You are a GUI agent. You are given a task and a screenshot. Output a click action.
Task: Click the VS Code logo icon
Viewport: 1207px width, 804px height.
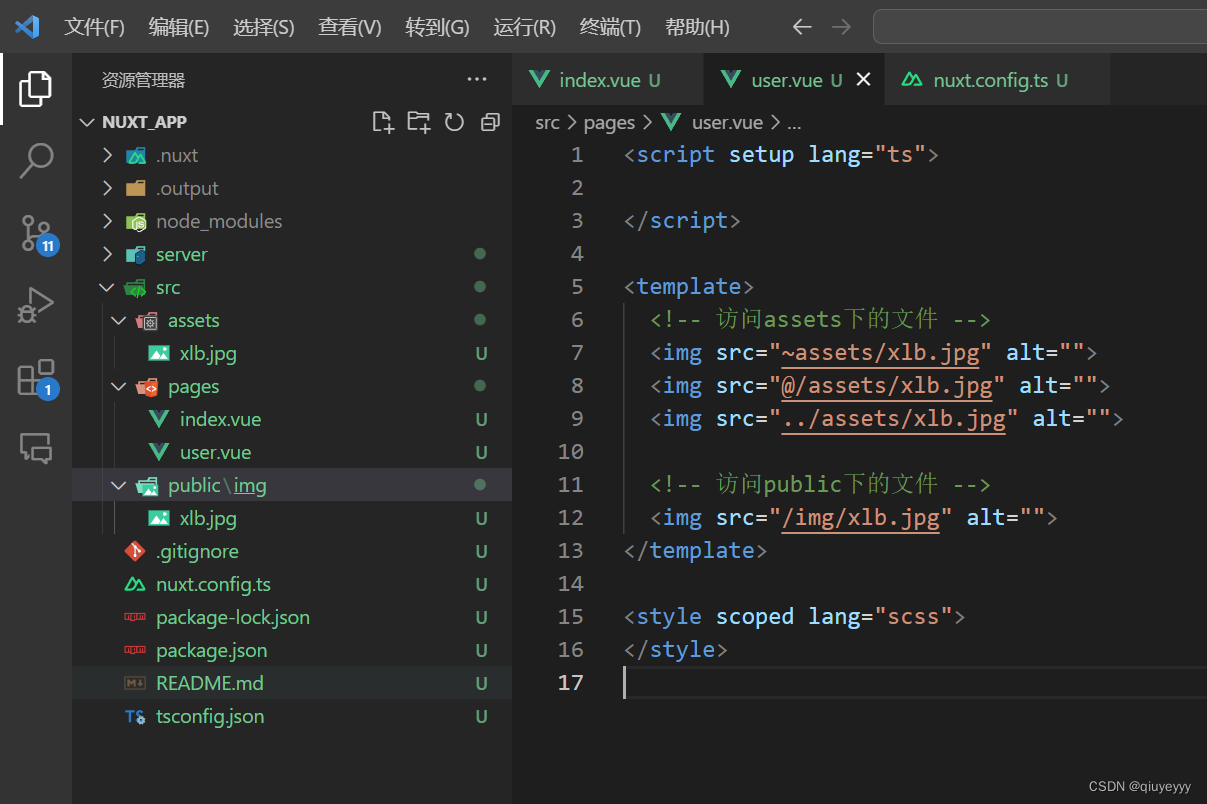pos(27,26)
